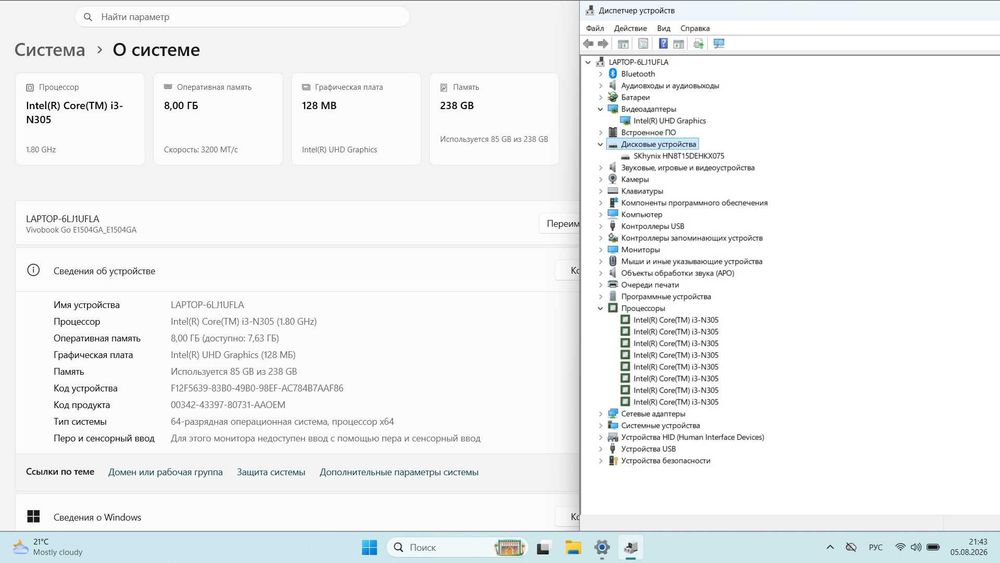Select the Мониторы display icon
1000x563 pixels.
pyautogui.click(x=613, y=249)
